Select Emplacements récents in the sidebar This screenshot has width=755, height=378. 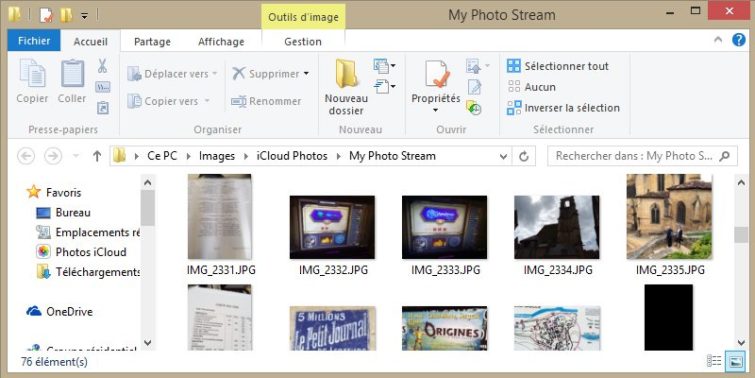(89, 232)
